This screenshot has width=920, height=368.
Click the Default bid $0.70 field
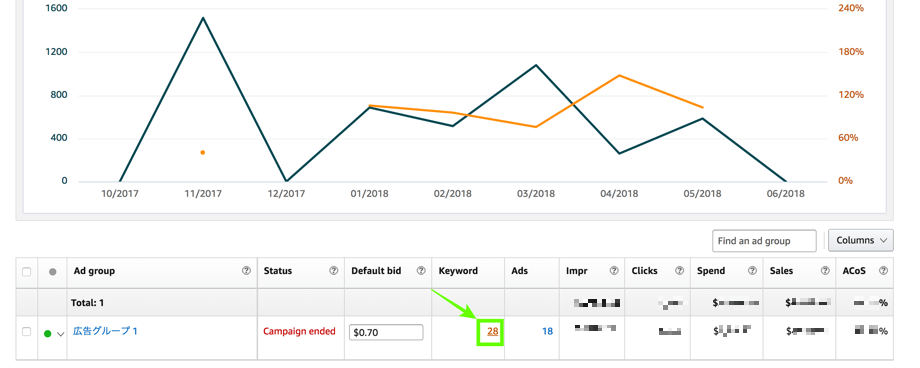click(x=386, y=332)
